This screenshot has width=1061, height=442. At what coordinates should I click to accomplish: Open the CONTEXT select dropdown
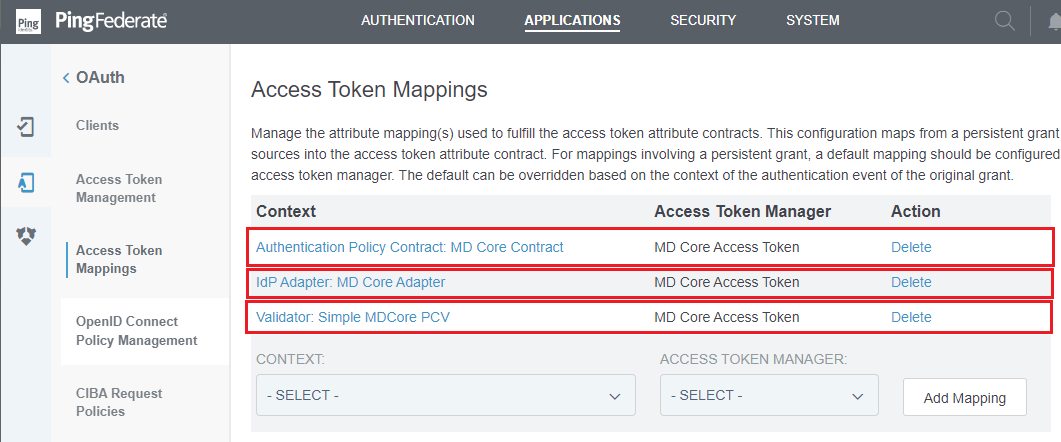[x=446, y=395]
